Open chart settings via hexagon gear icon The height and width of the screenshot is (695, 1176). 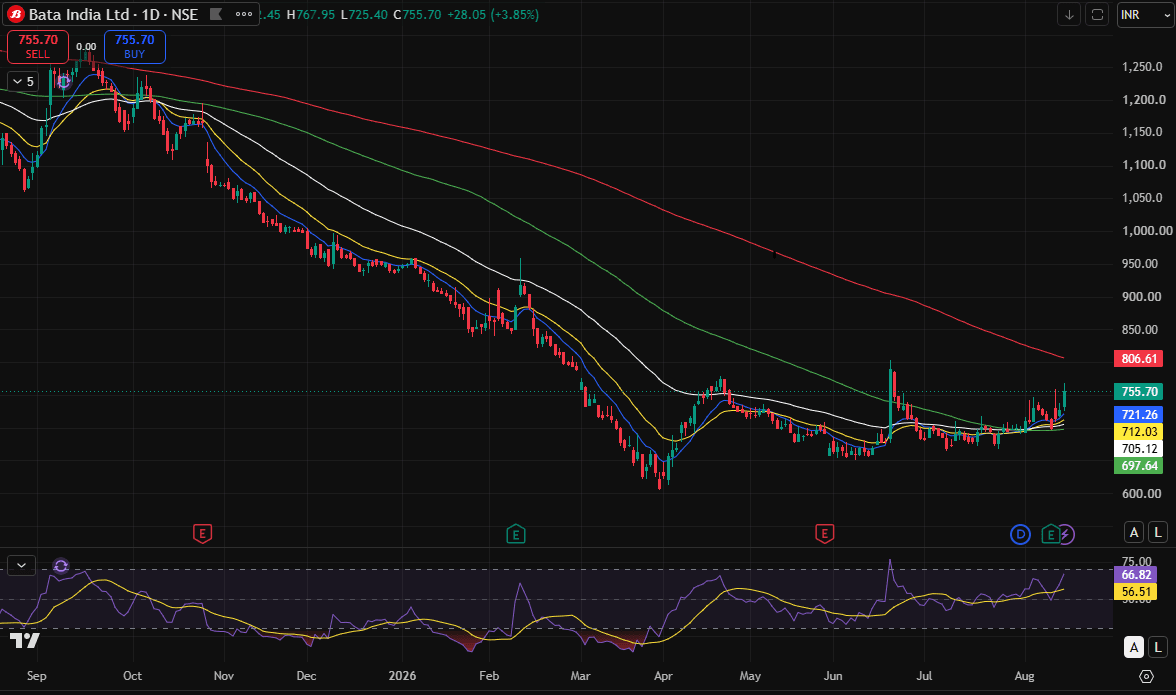pos(1146,676)
